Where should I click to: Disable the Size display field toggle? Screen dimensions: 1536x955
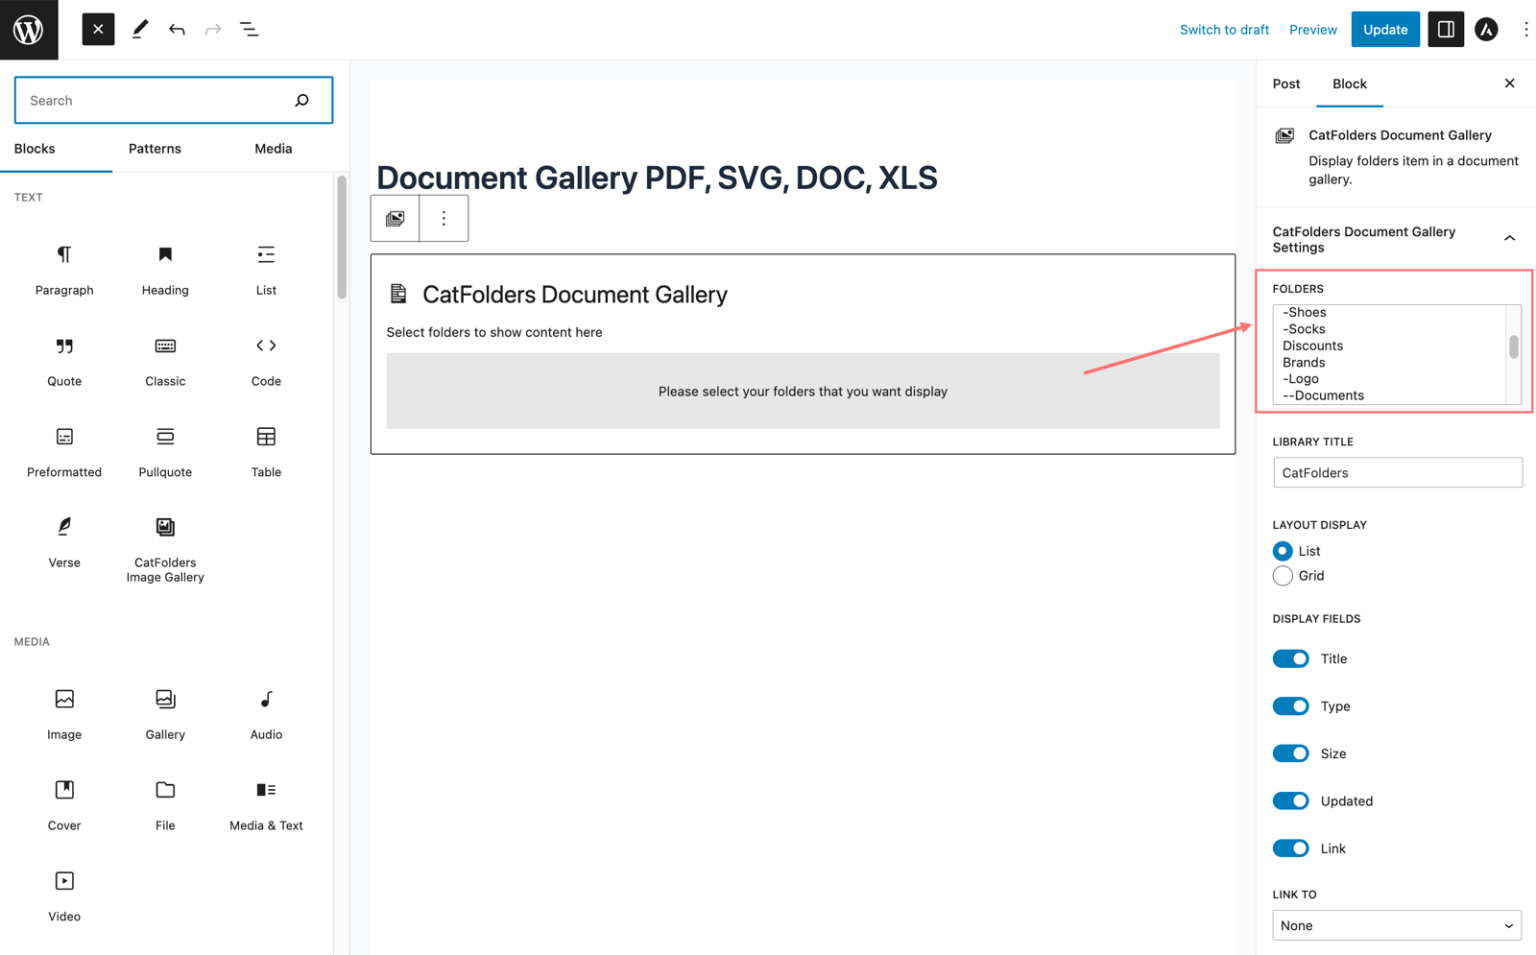pos(1291,753)
